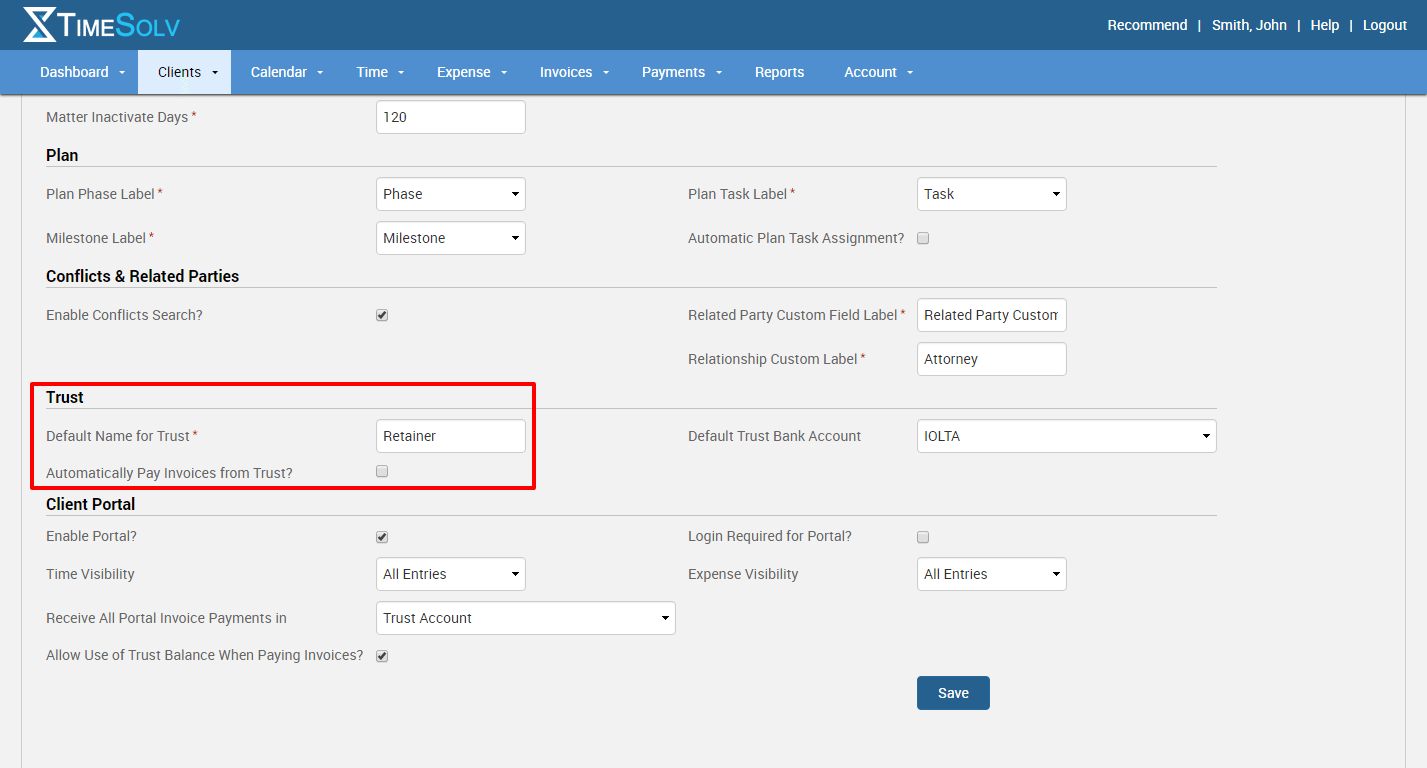
Task: Switch to the Reports section
Action: [779, 71]
